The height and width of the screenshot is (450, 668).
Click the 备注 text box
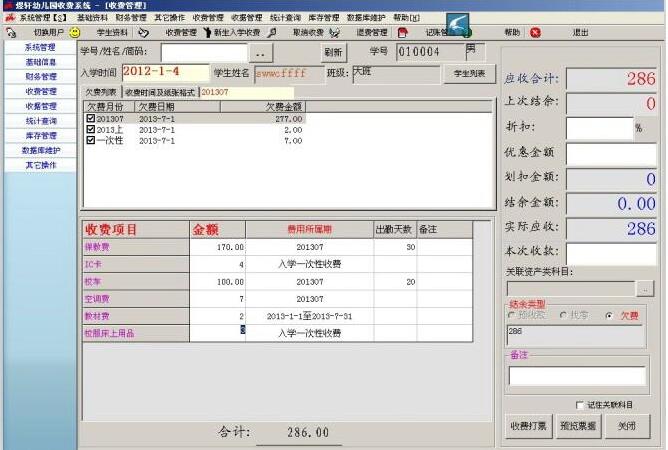[577, 376]
